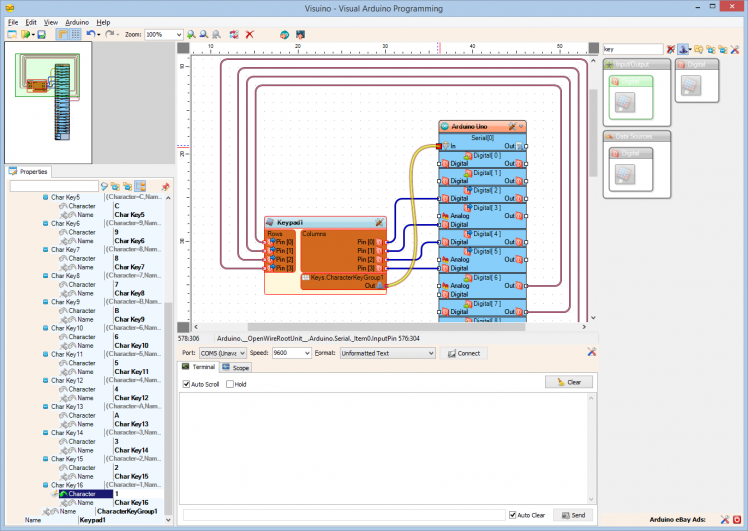The height and width of the screenshot is (531, 748).
Task: Click the Connect button
Action: pos(464,353)
